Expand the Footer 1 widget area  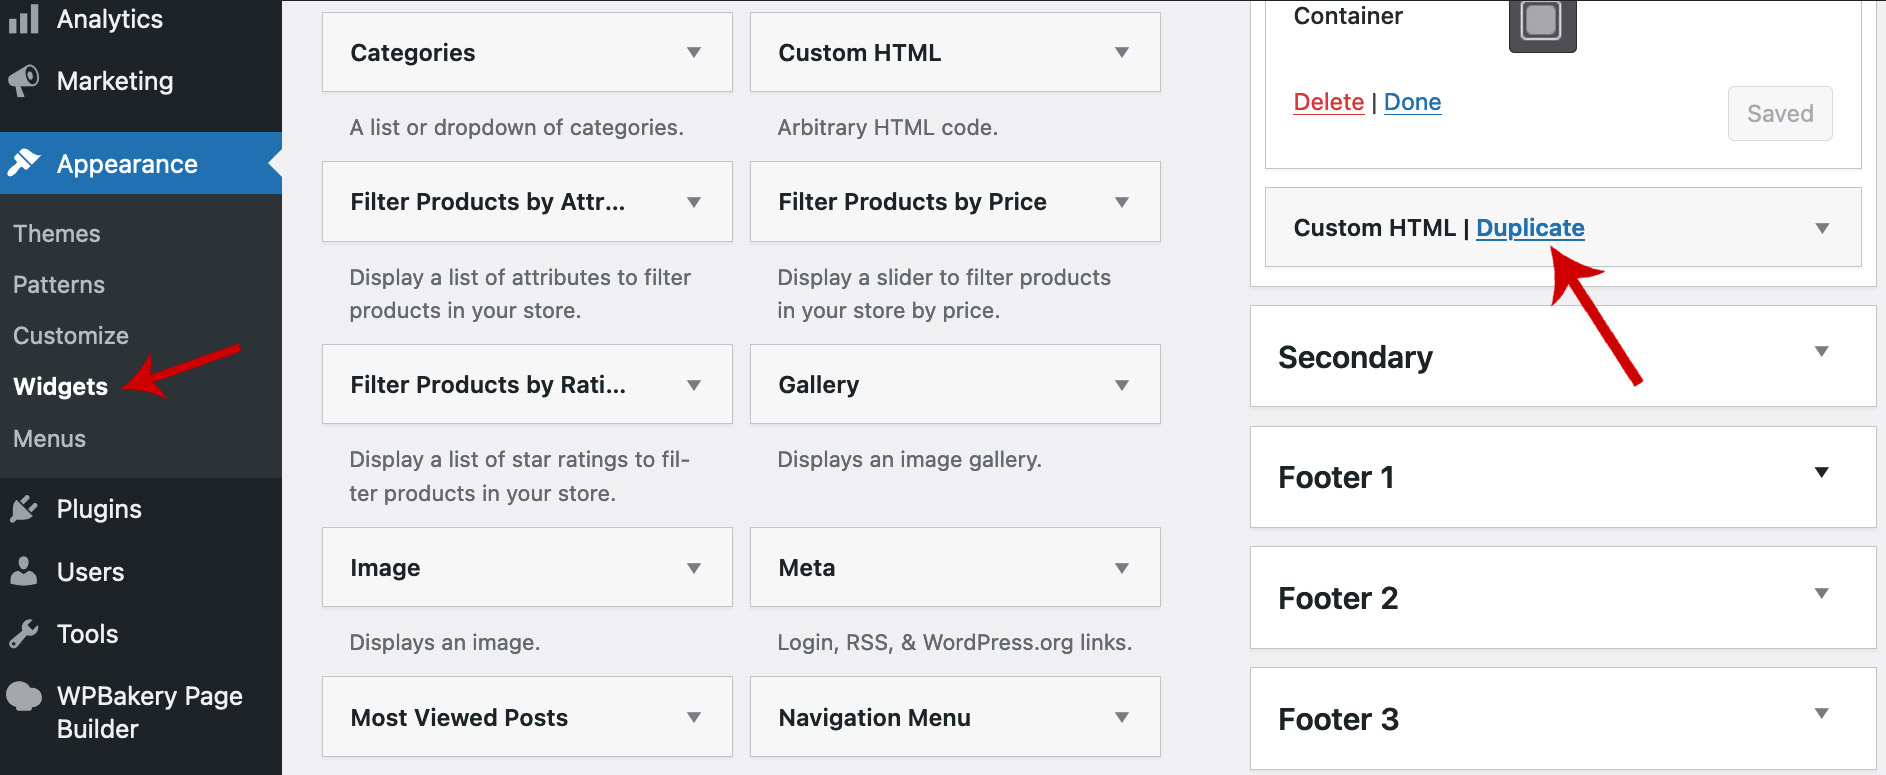click(x=1821, y=473)
